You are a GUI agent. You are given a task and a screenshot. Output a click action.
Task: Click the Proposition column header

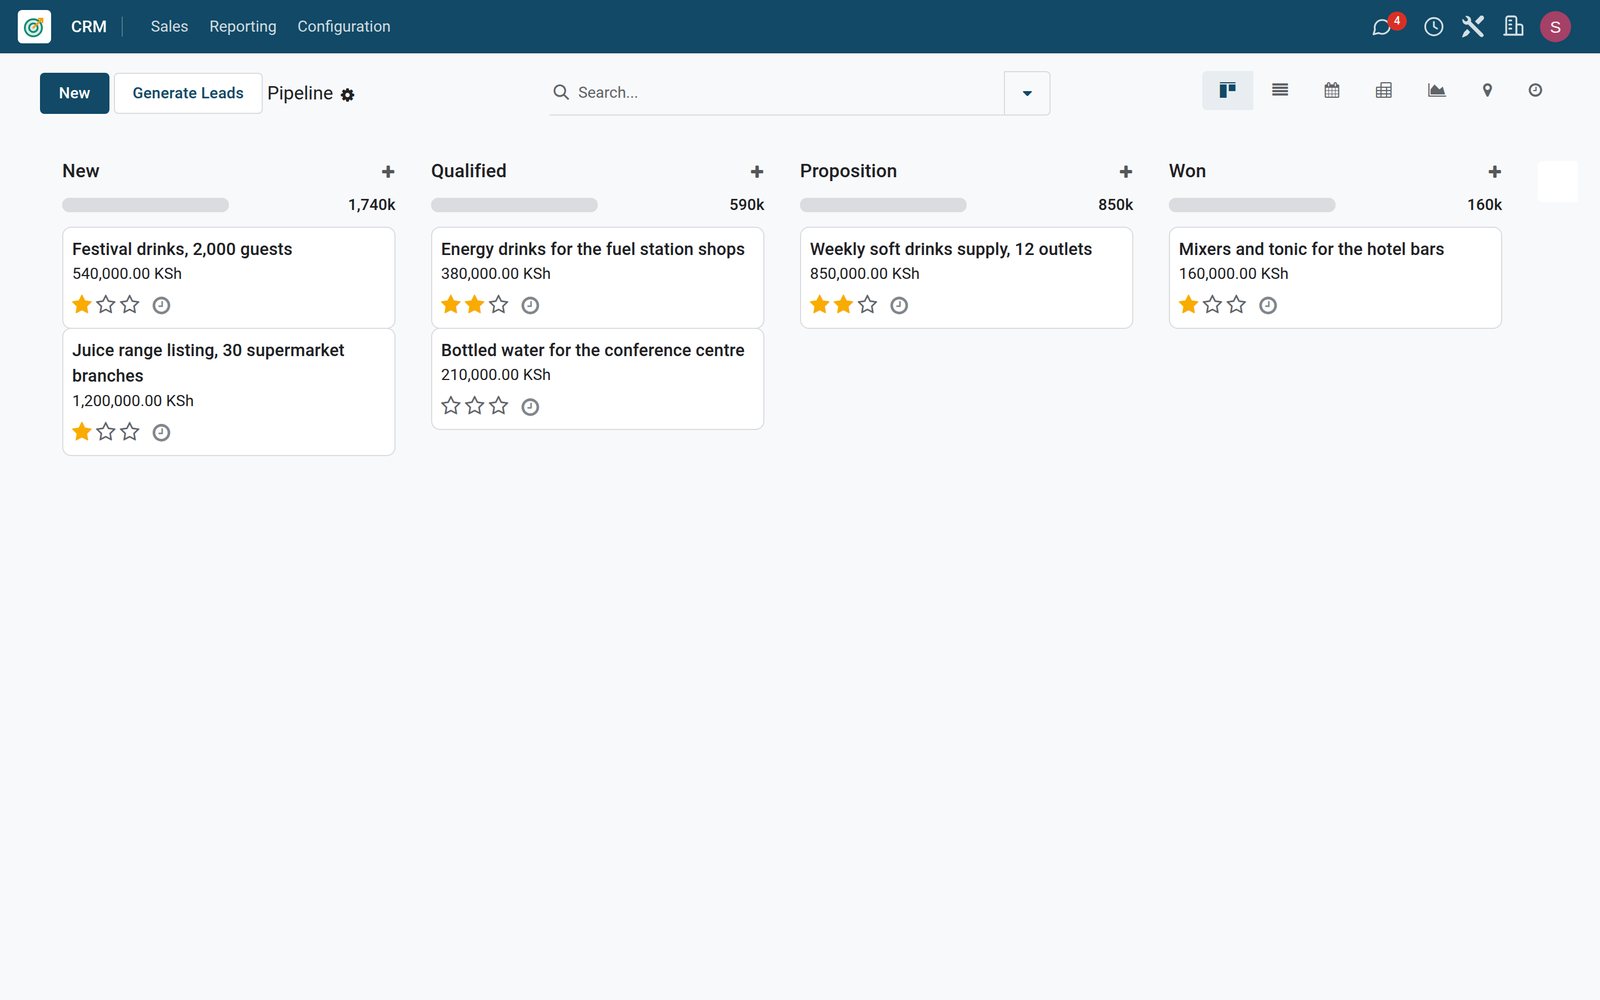848,171
